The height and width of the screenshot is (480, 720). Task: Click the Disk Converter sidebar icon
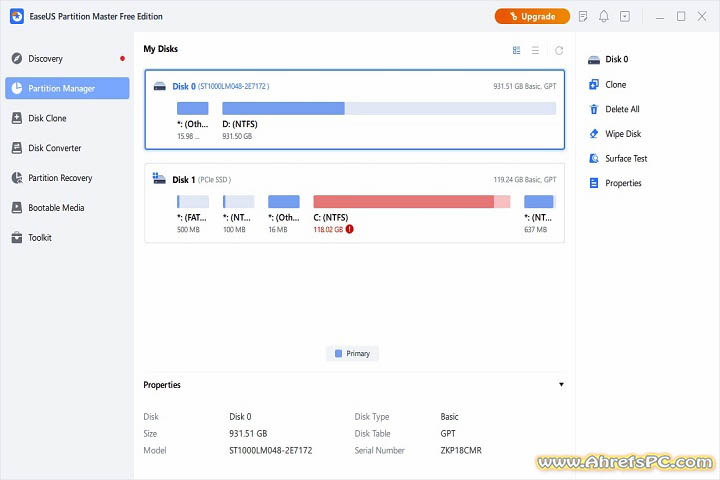[x=17, y=148]
